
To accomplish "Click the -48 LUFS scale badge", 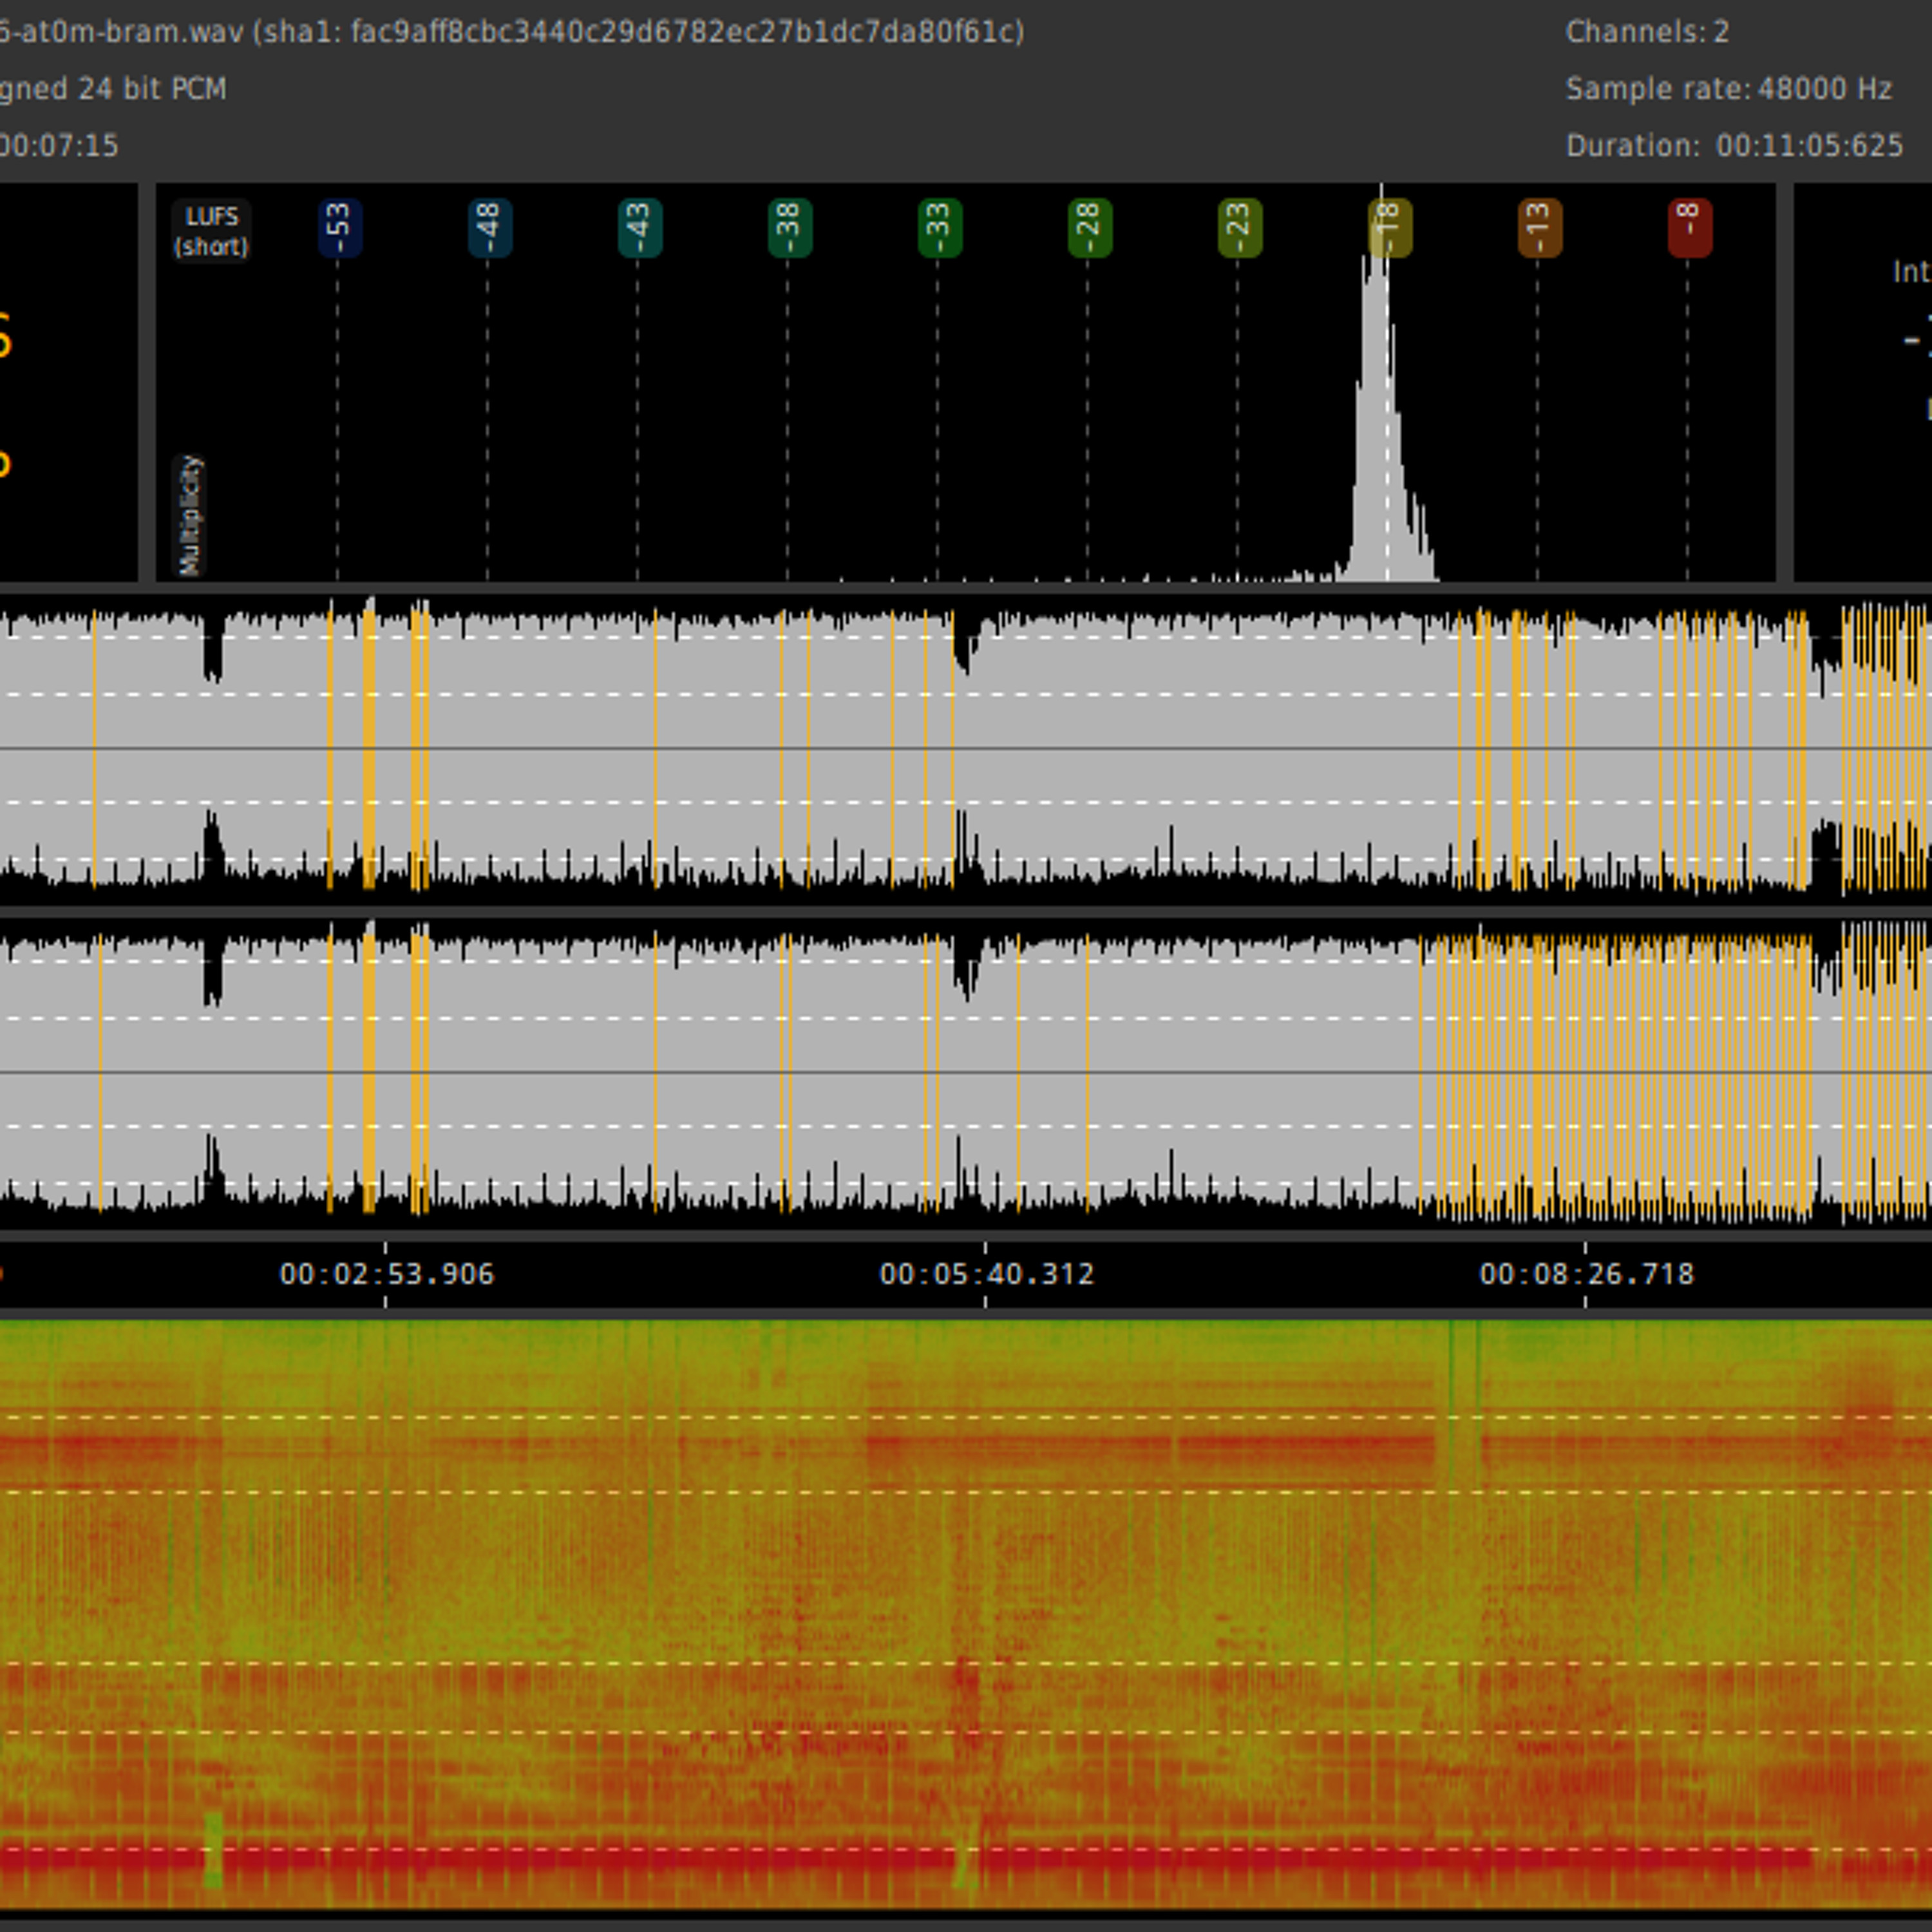I will tap(489, 229).
